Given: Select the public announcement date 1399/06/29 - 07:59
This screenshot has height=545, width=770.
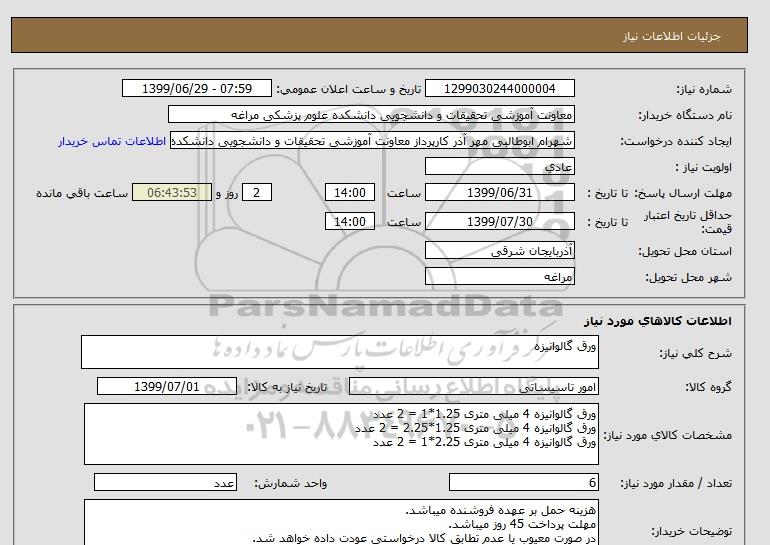Looking at the screenshot, I should 196,88.
